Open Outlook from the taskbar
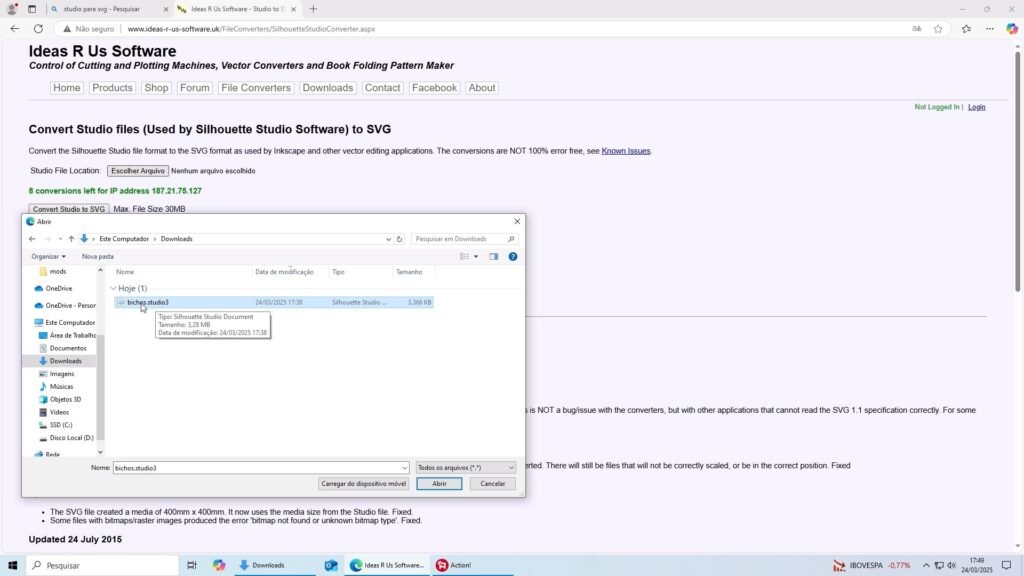The image size is (1024, 576). point(330,566)
